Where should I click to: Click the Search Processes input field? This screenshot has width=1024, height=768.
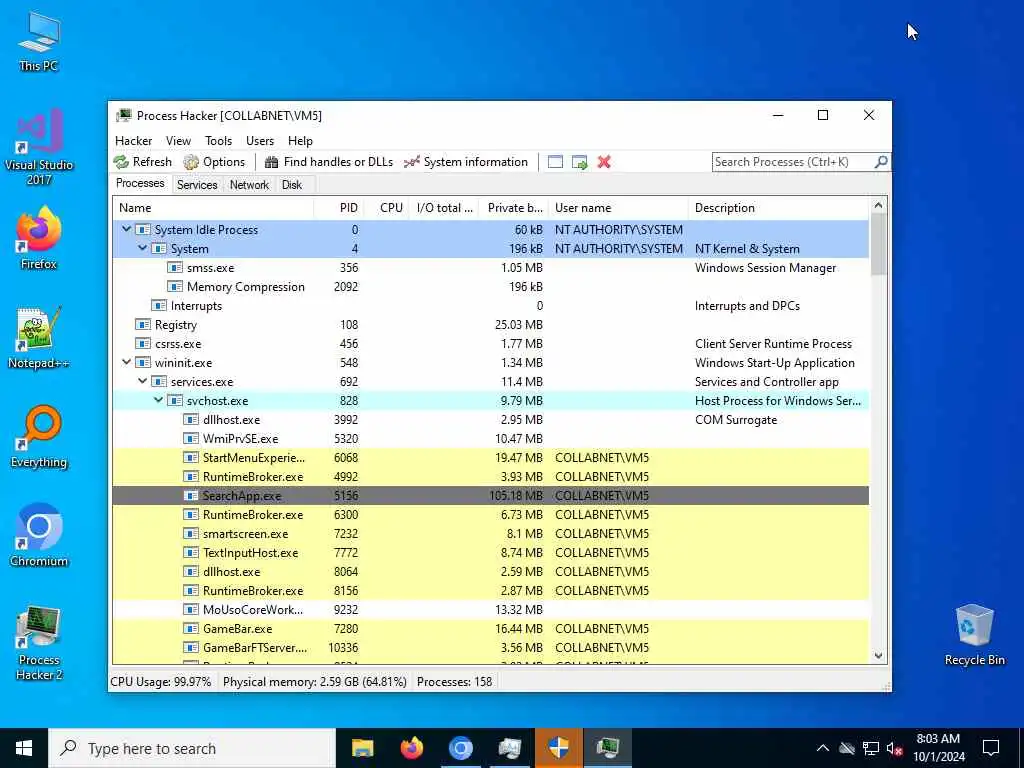click(793, 162)
